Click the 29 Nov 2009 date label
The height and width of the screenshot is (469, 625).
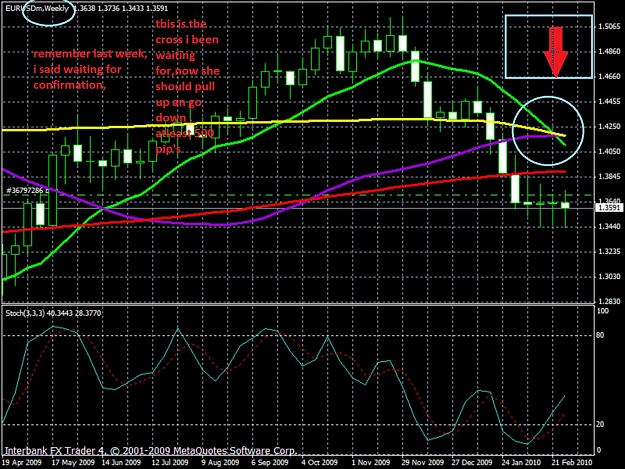(x=423, y=462)
